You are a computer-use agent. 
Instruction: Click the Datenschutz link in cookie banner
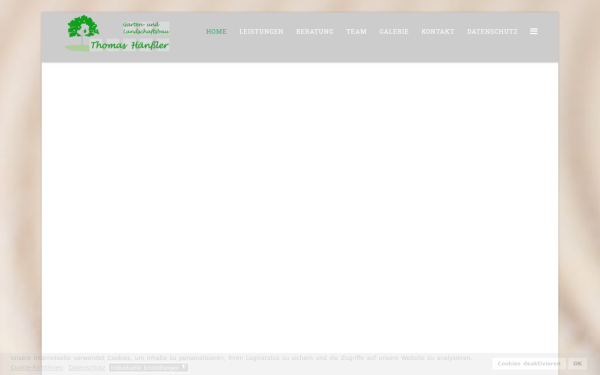(86, 367)
